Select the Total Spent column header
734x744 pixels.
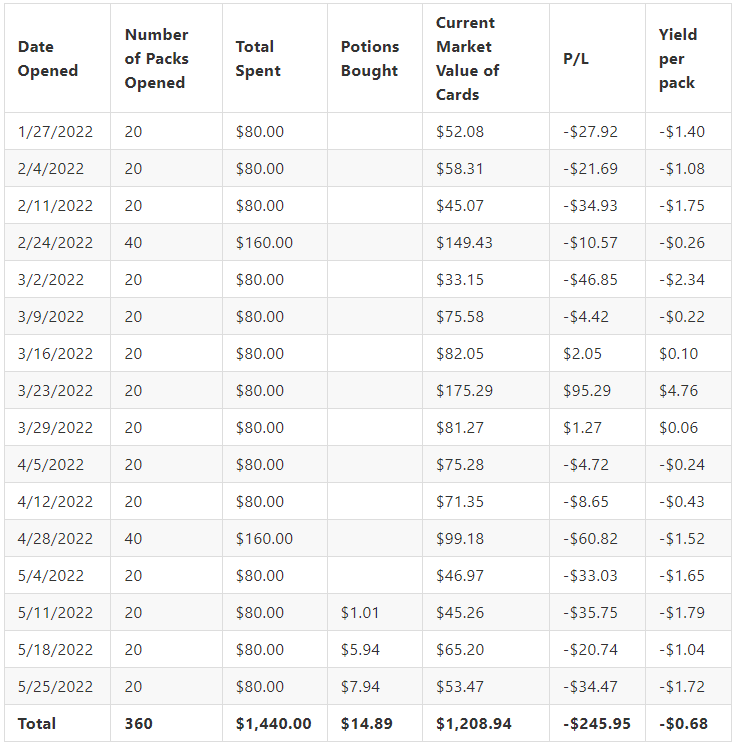pos(258,58)
